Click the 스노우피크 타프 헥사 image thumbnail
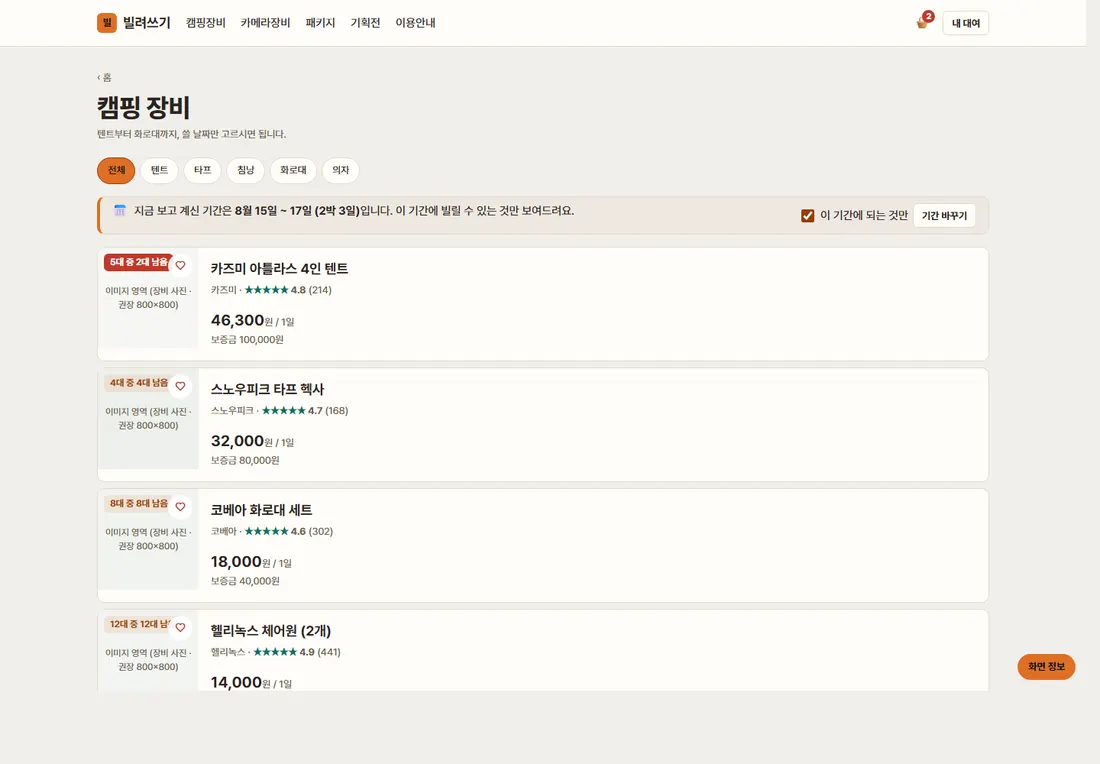Viewport: 1100px width, 764px height. (x=148, y=419)
